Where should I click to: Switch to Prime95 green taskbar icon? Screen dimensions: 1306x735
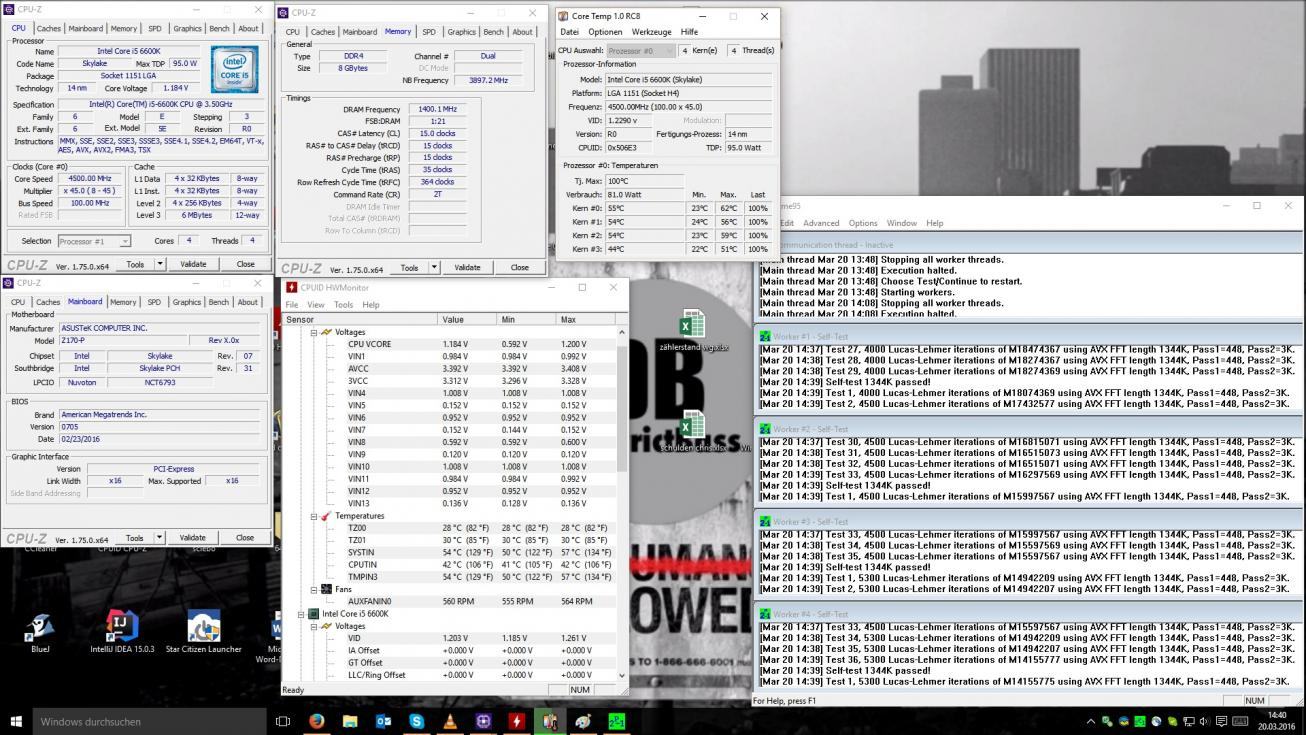(617, 721)
